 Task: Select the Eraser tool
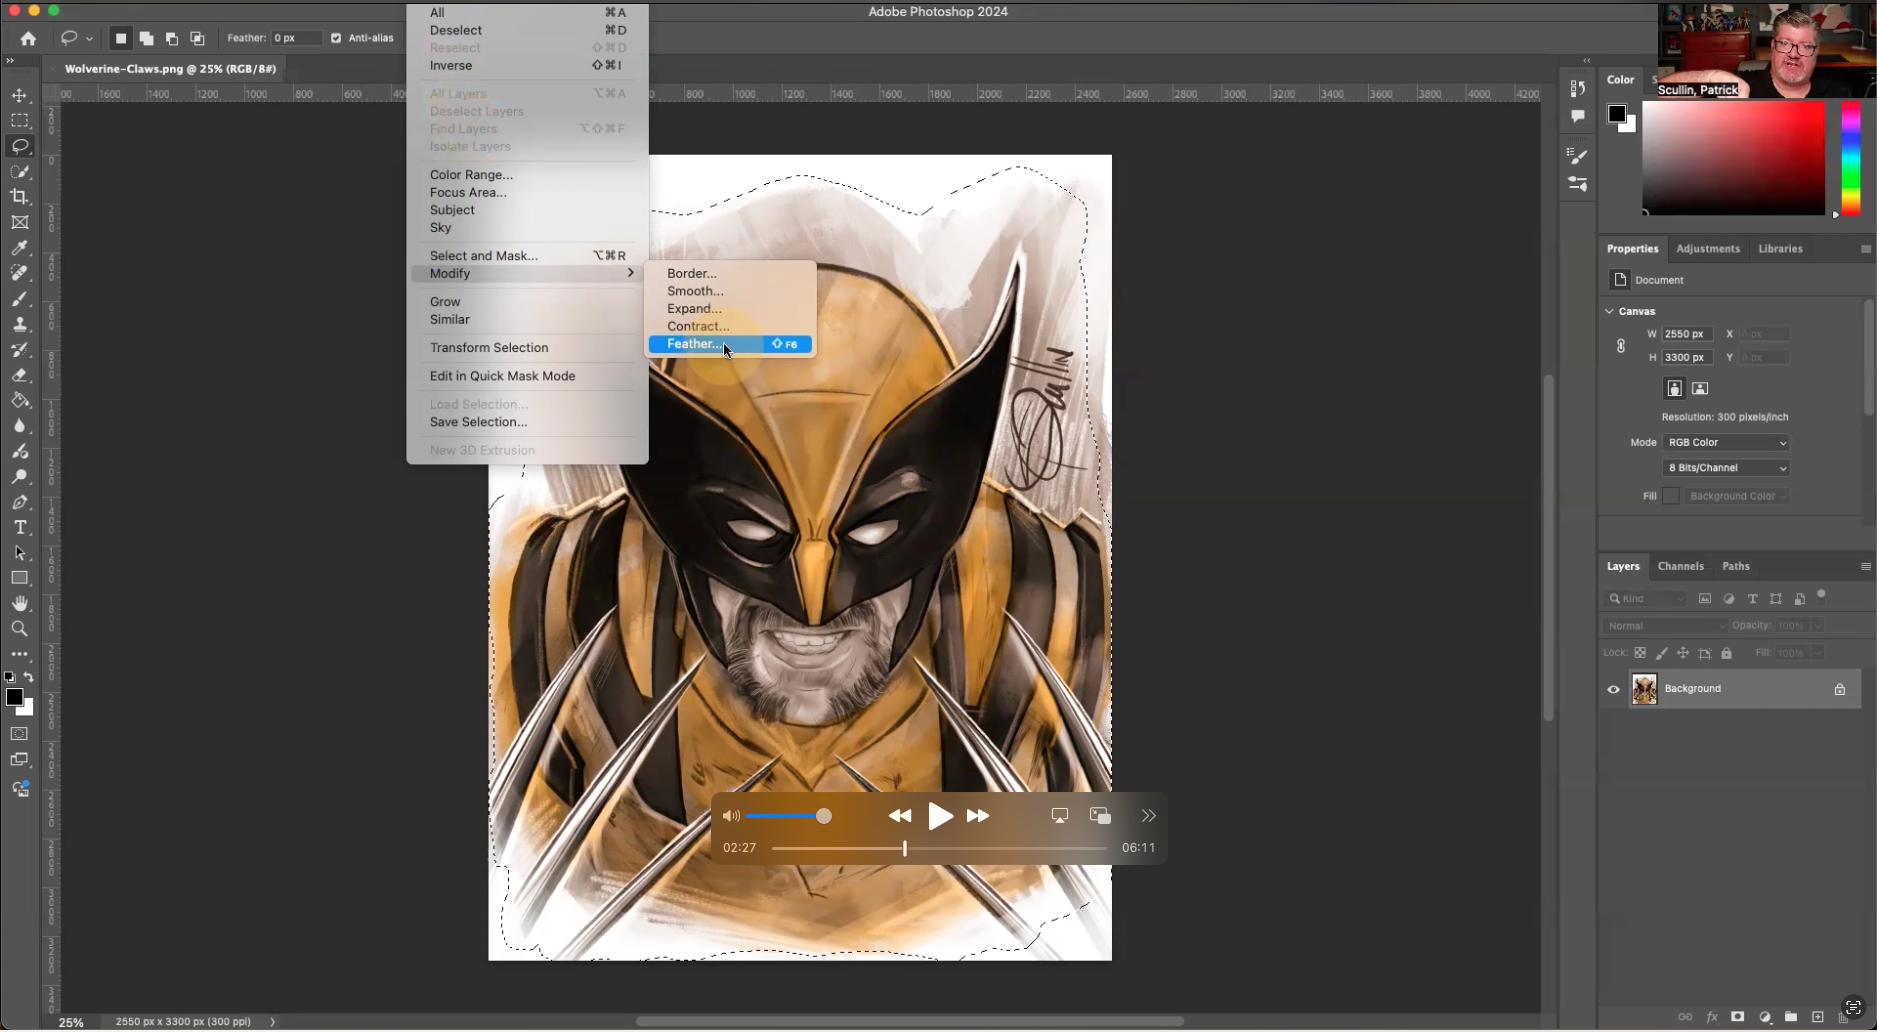(x=19, y=375)
